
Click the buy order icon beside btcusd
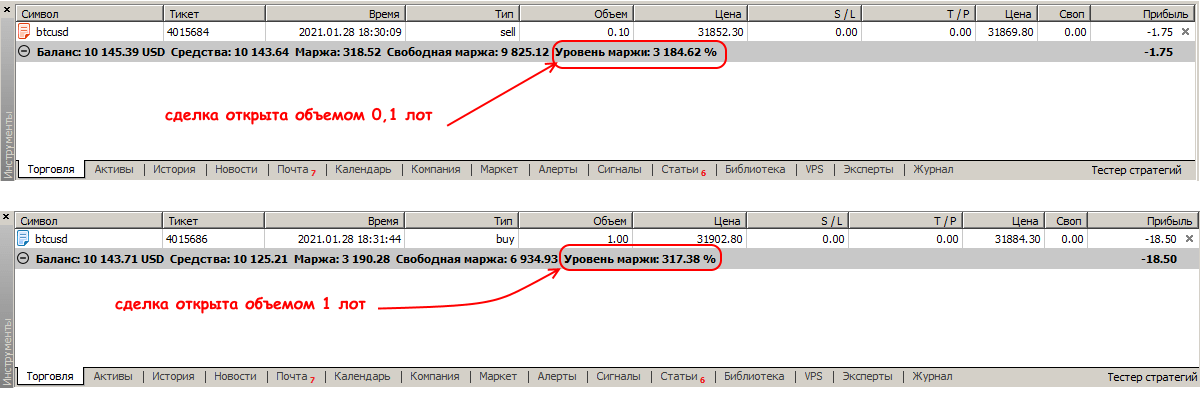coord(25,239)
